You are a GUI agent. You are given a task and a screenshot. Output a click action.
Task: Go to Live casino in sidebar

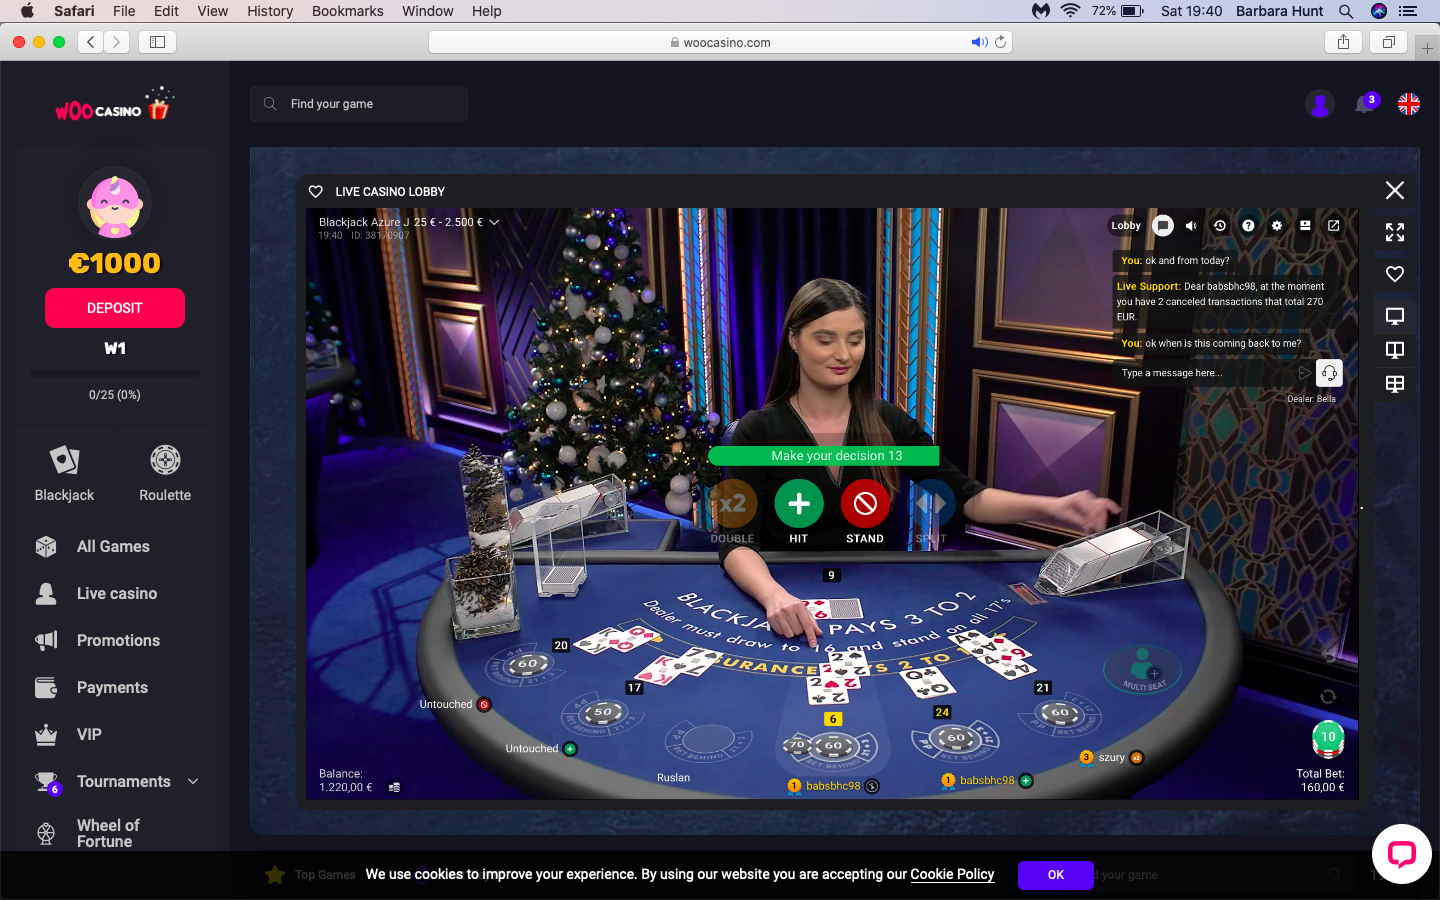(x=117, y=594)
